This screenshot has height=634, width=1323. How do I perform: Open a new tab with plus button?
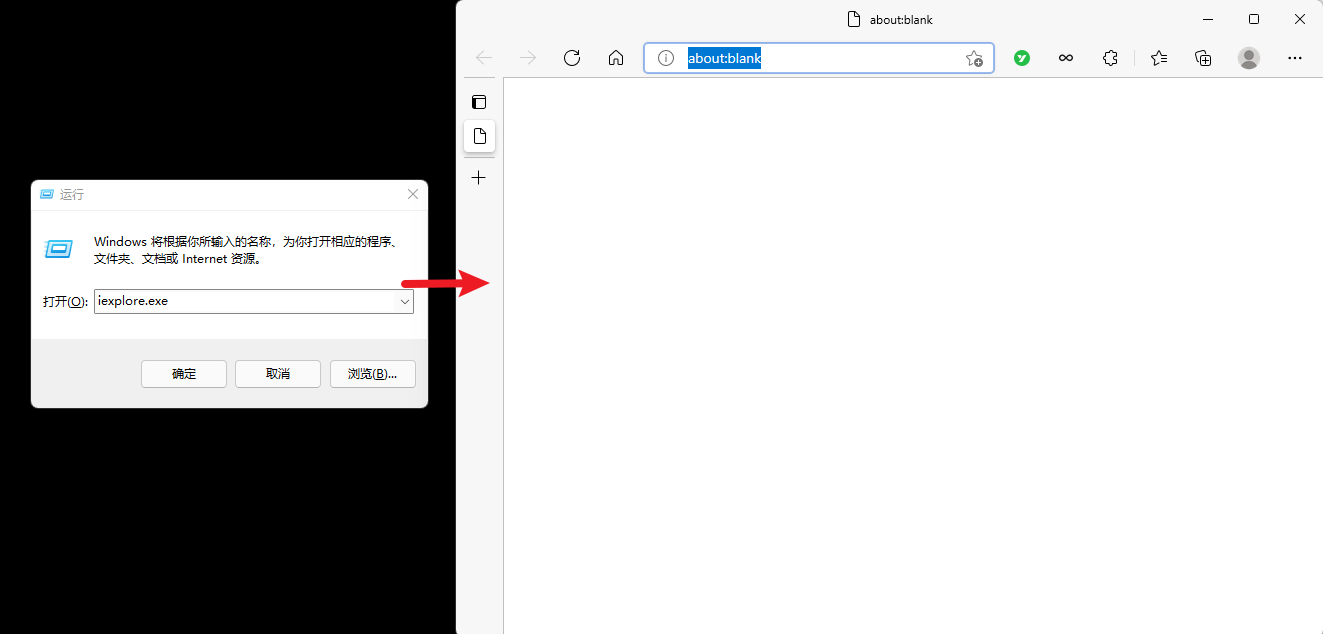(479, 178)
